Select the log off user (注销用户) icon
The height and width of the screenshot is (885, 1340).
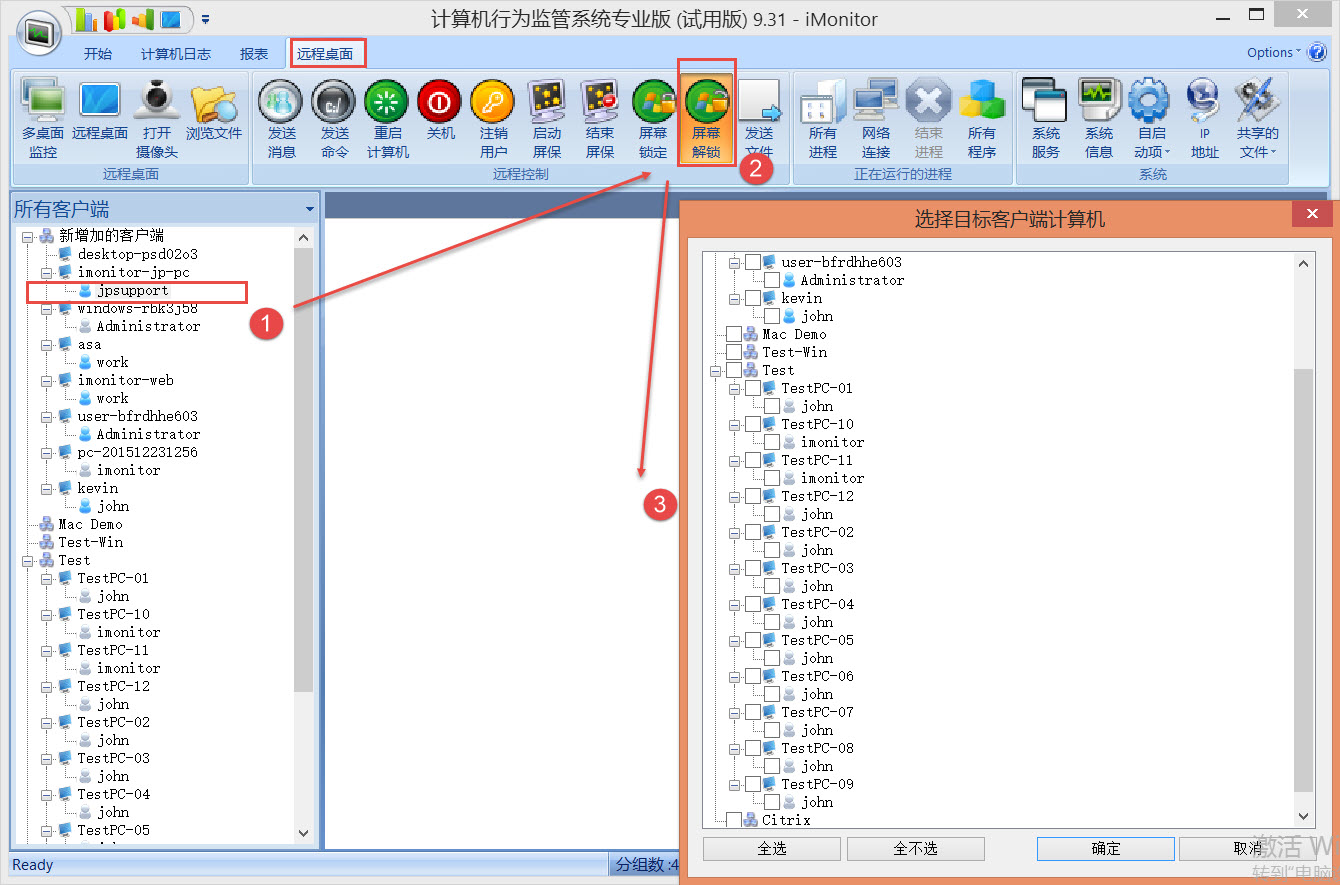[494, 120]
